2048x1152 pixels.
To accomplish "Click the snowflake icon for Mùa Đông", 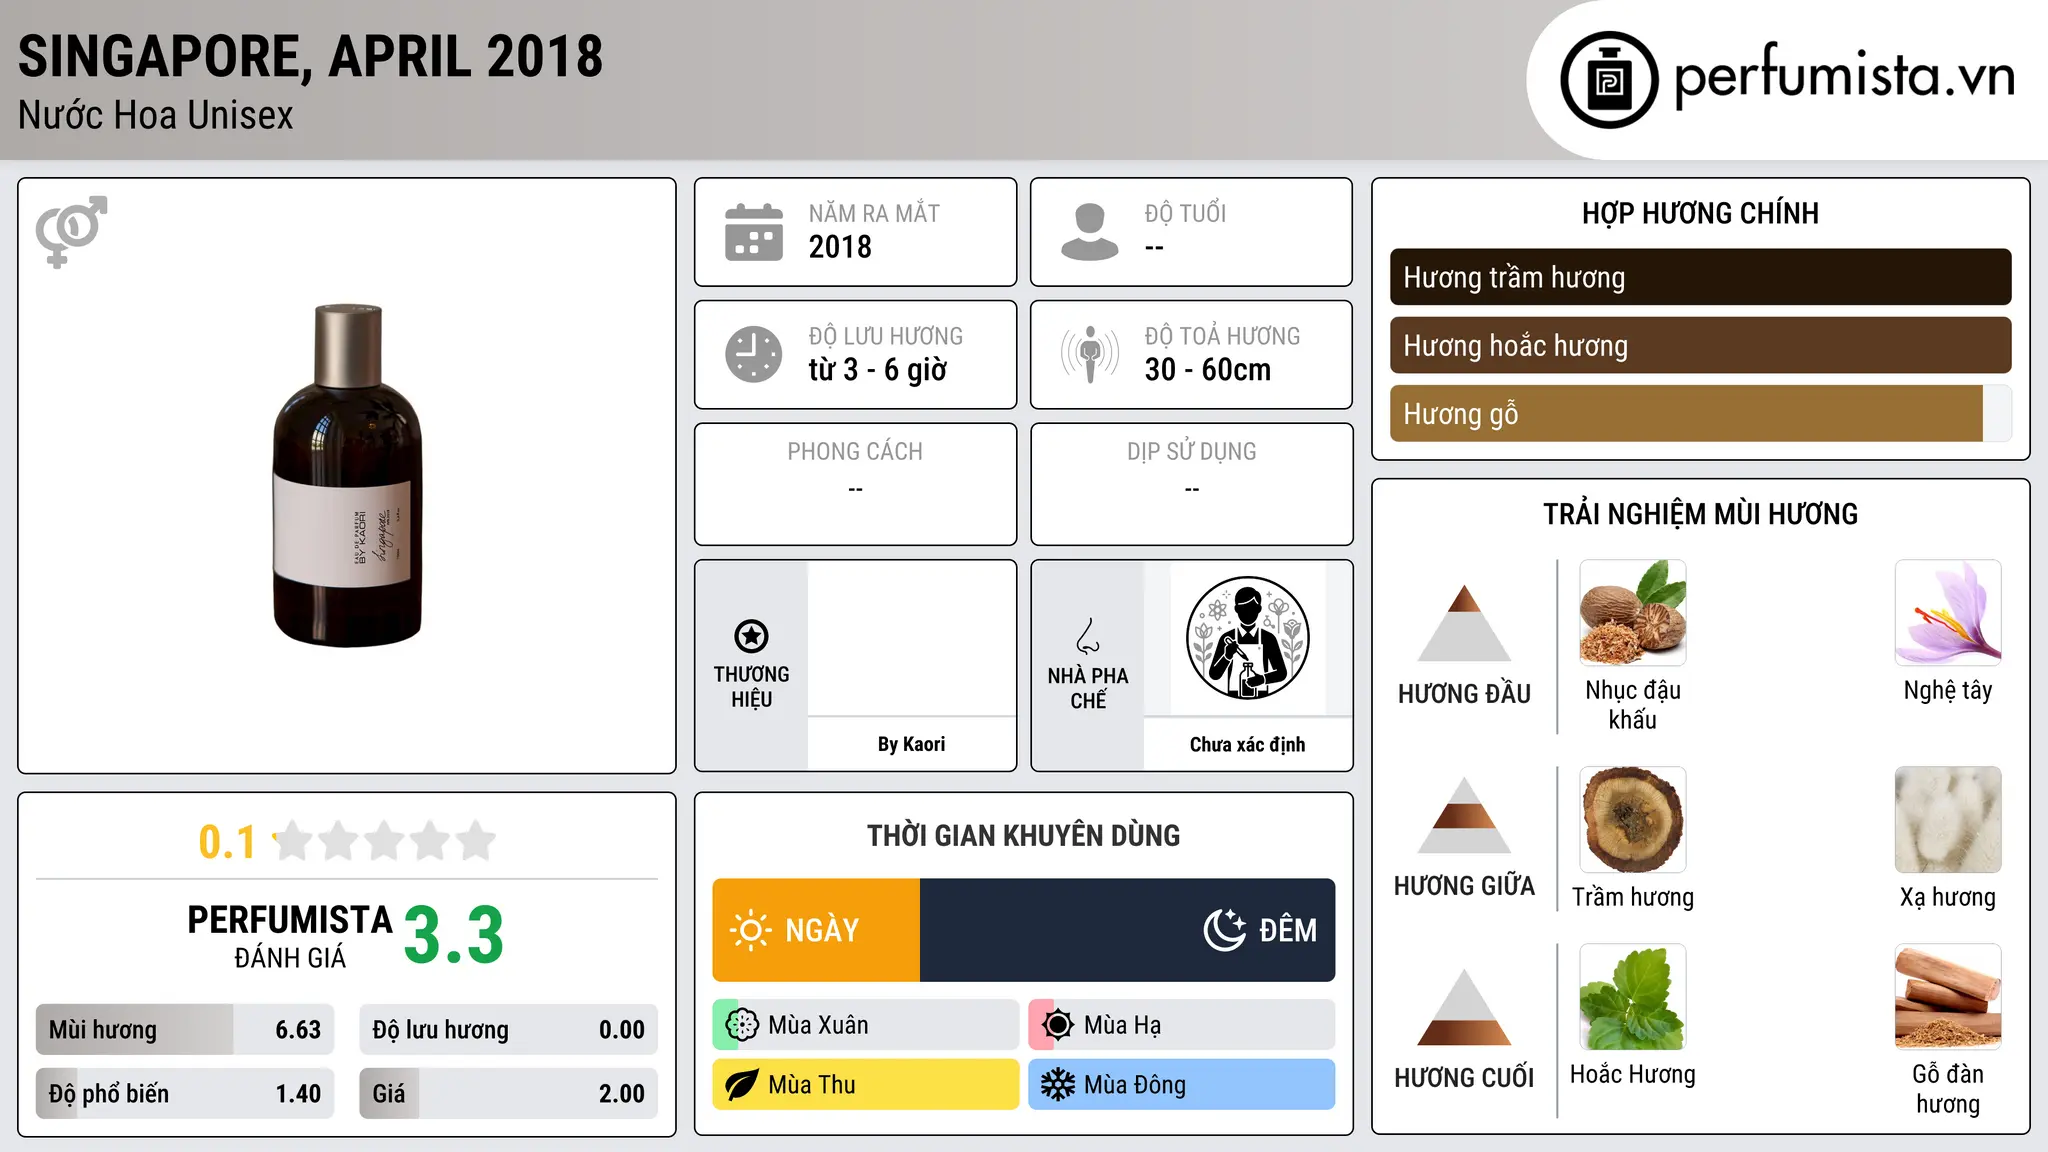I will click(x=1057, y=1085).
